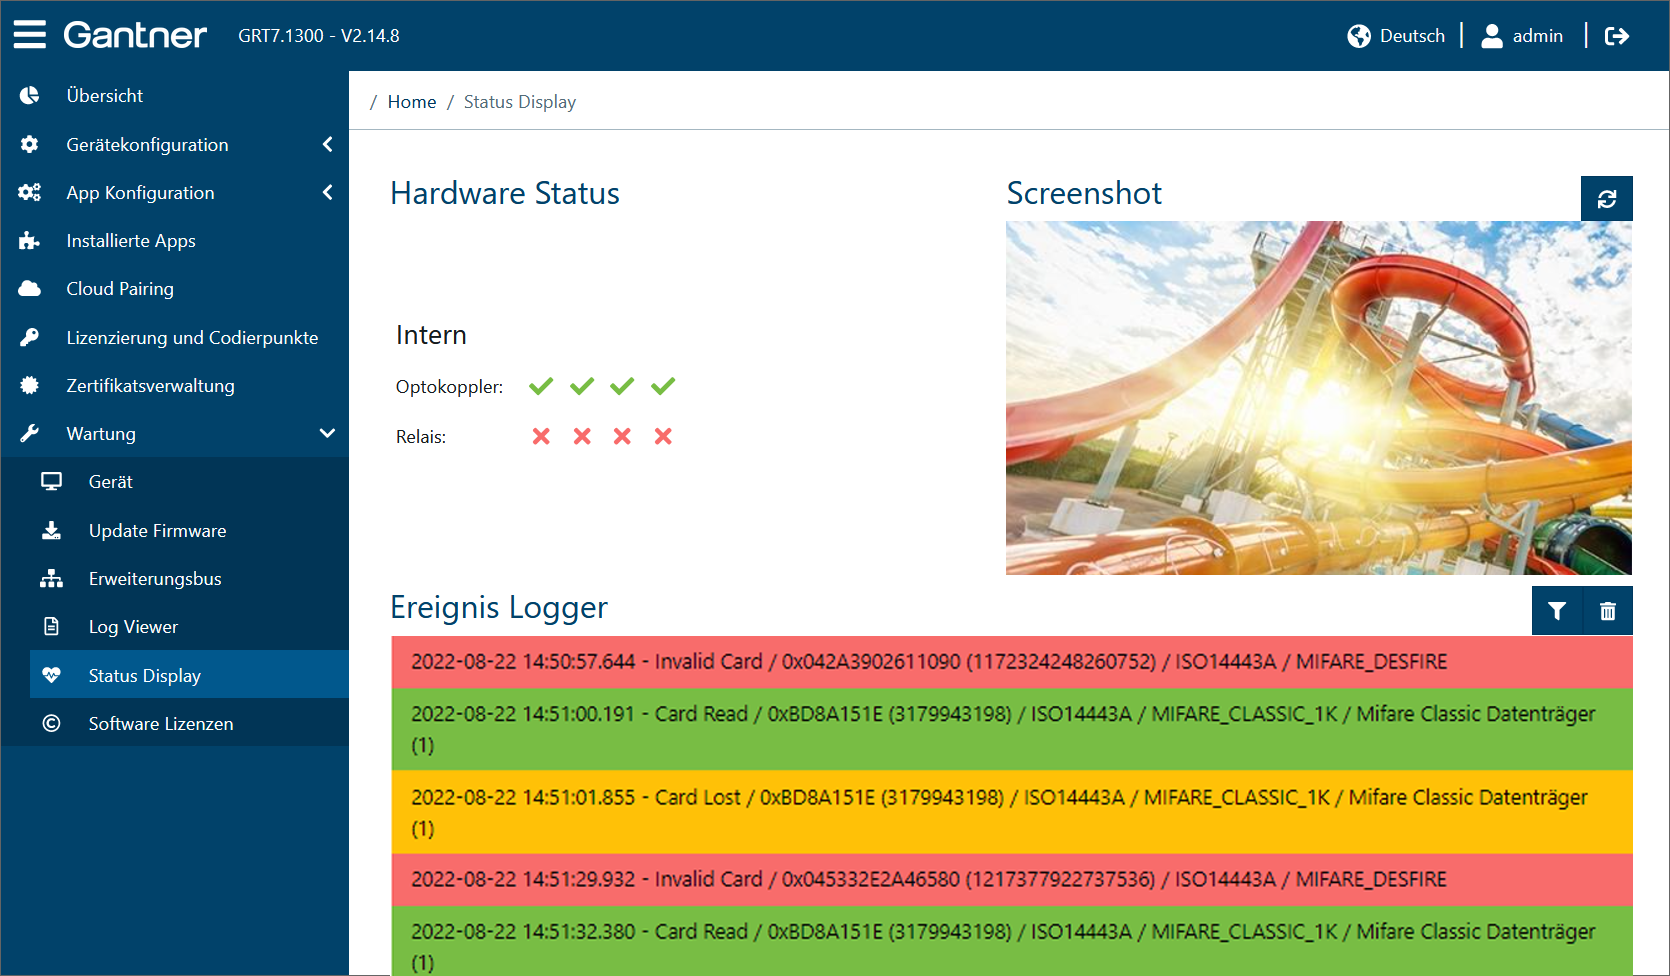The image size is (1670, 976).
Task: Open the hamburger navigation menu
Action: tap(30, 35)
